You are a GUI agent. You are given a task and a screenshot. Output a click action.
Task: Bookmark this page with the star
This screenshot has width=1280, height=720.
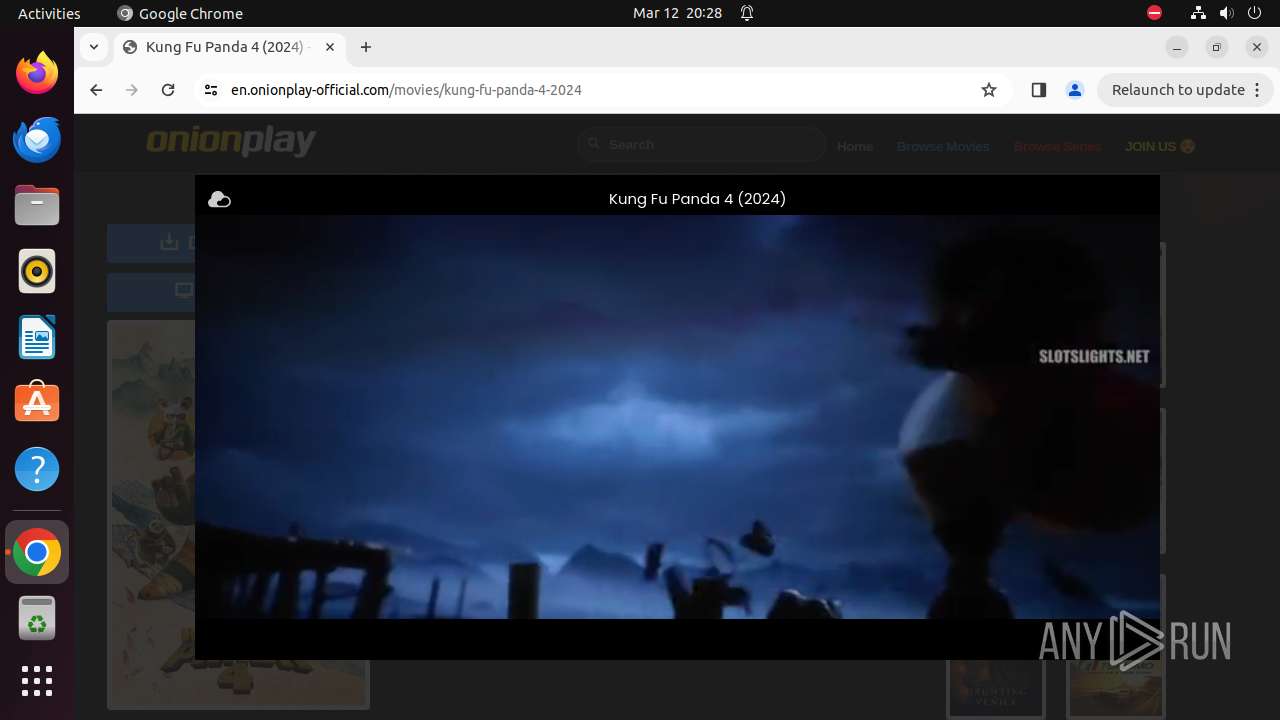[989, 90]
